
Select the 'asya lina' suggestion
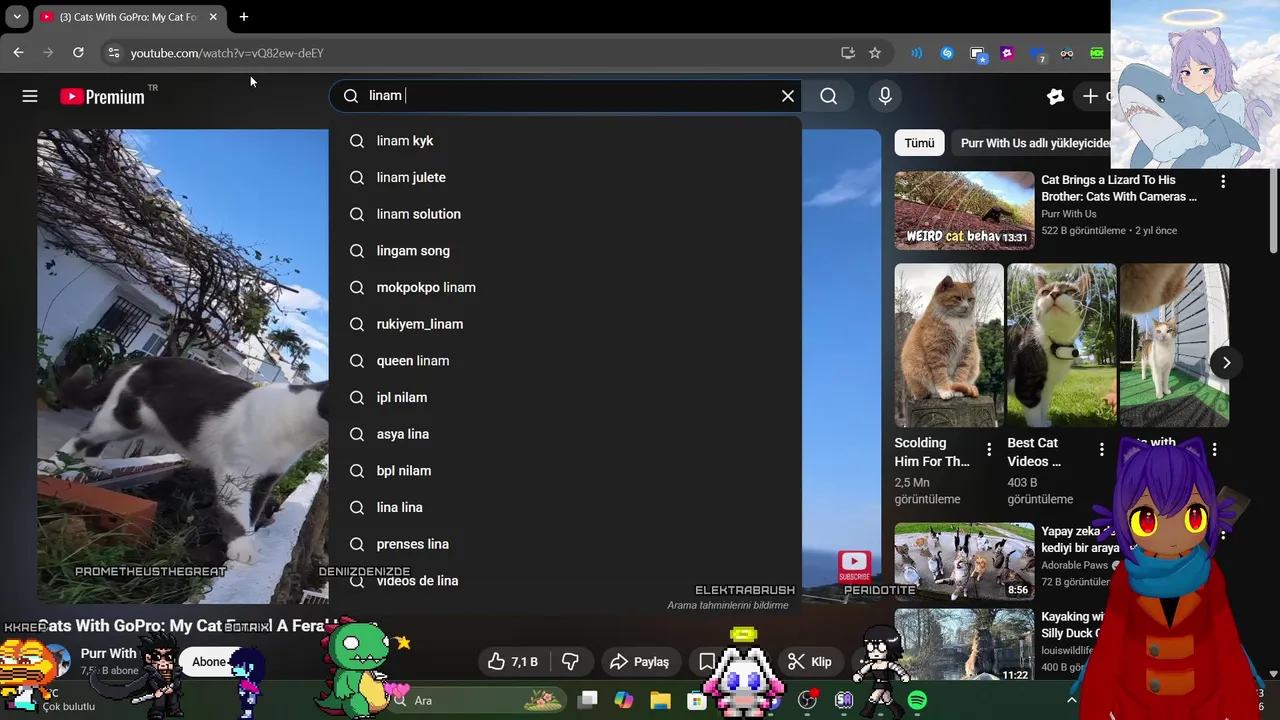(565, 434)
